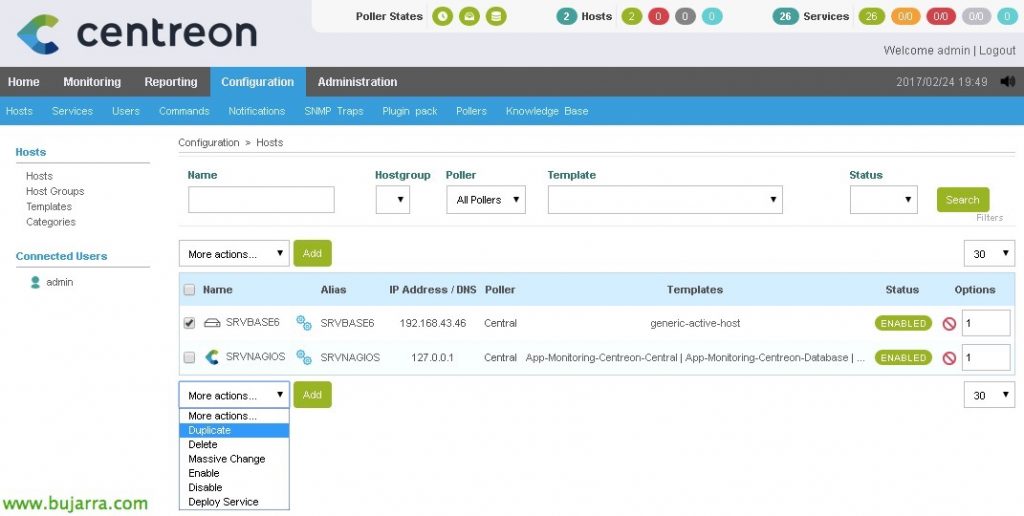Screen dimensions: 1024x516
Task: Disable SRVNAGIOS with the red icon
Action: (x=950, y=358)
